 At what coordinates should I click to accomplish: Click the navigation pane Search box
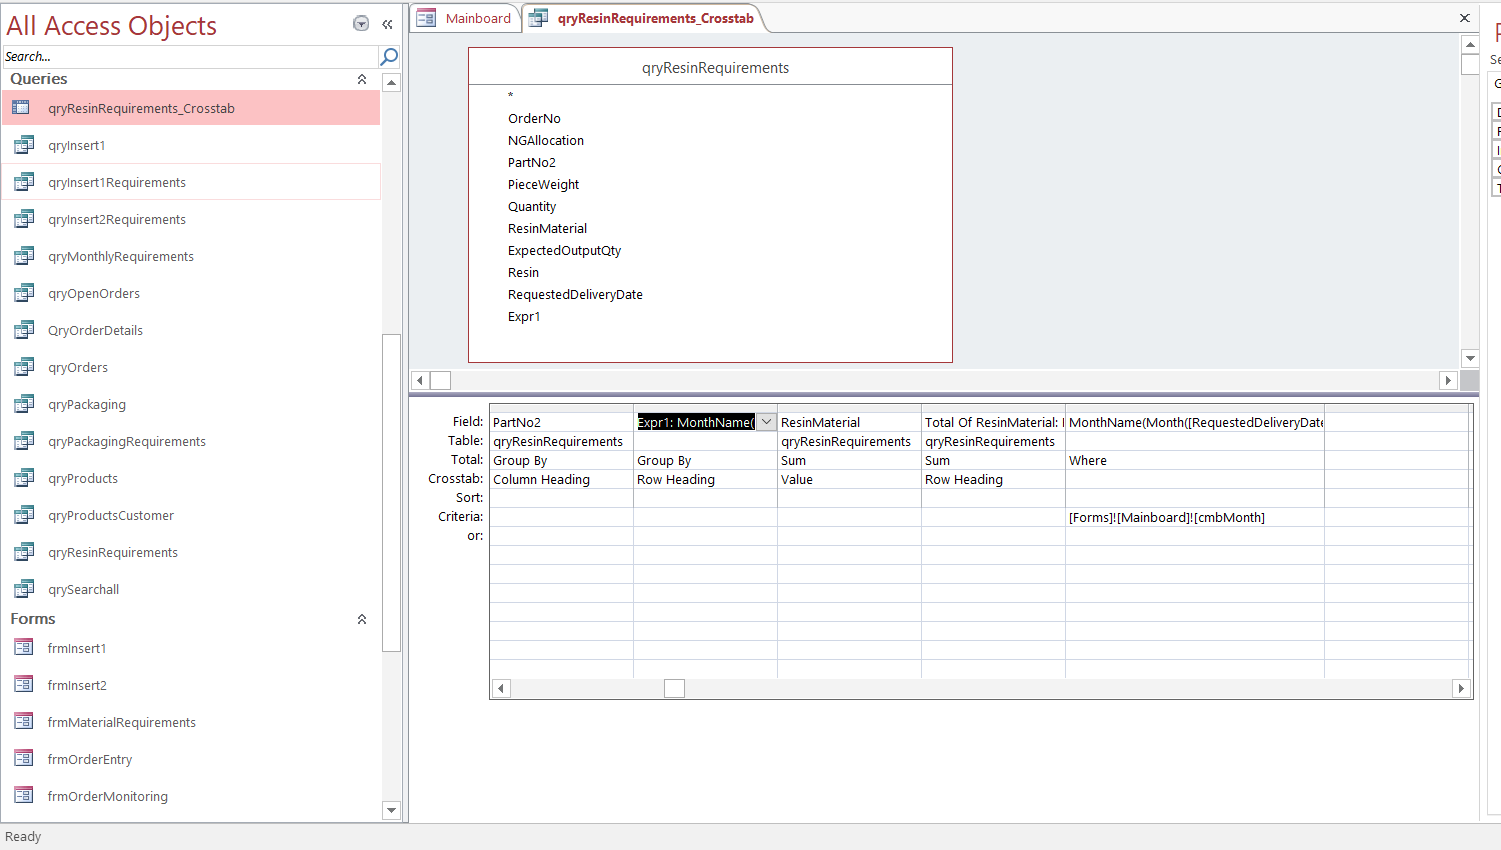click(190, 57)
